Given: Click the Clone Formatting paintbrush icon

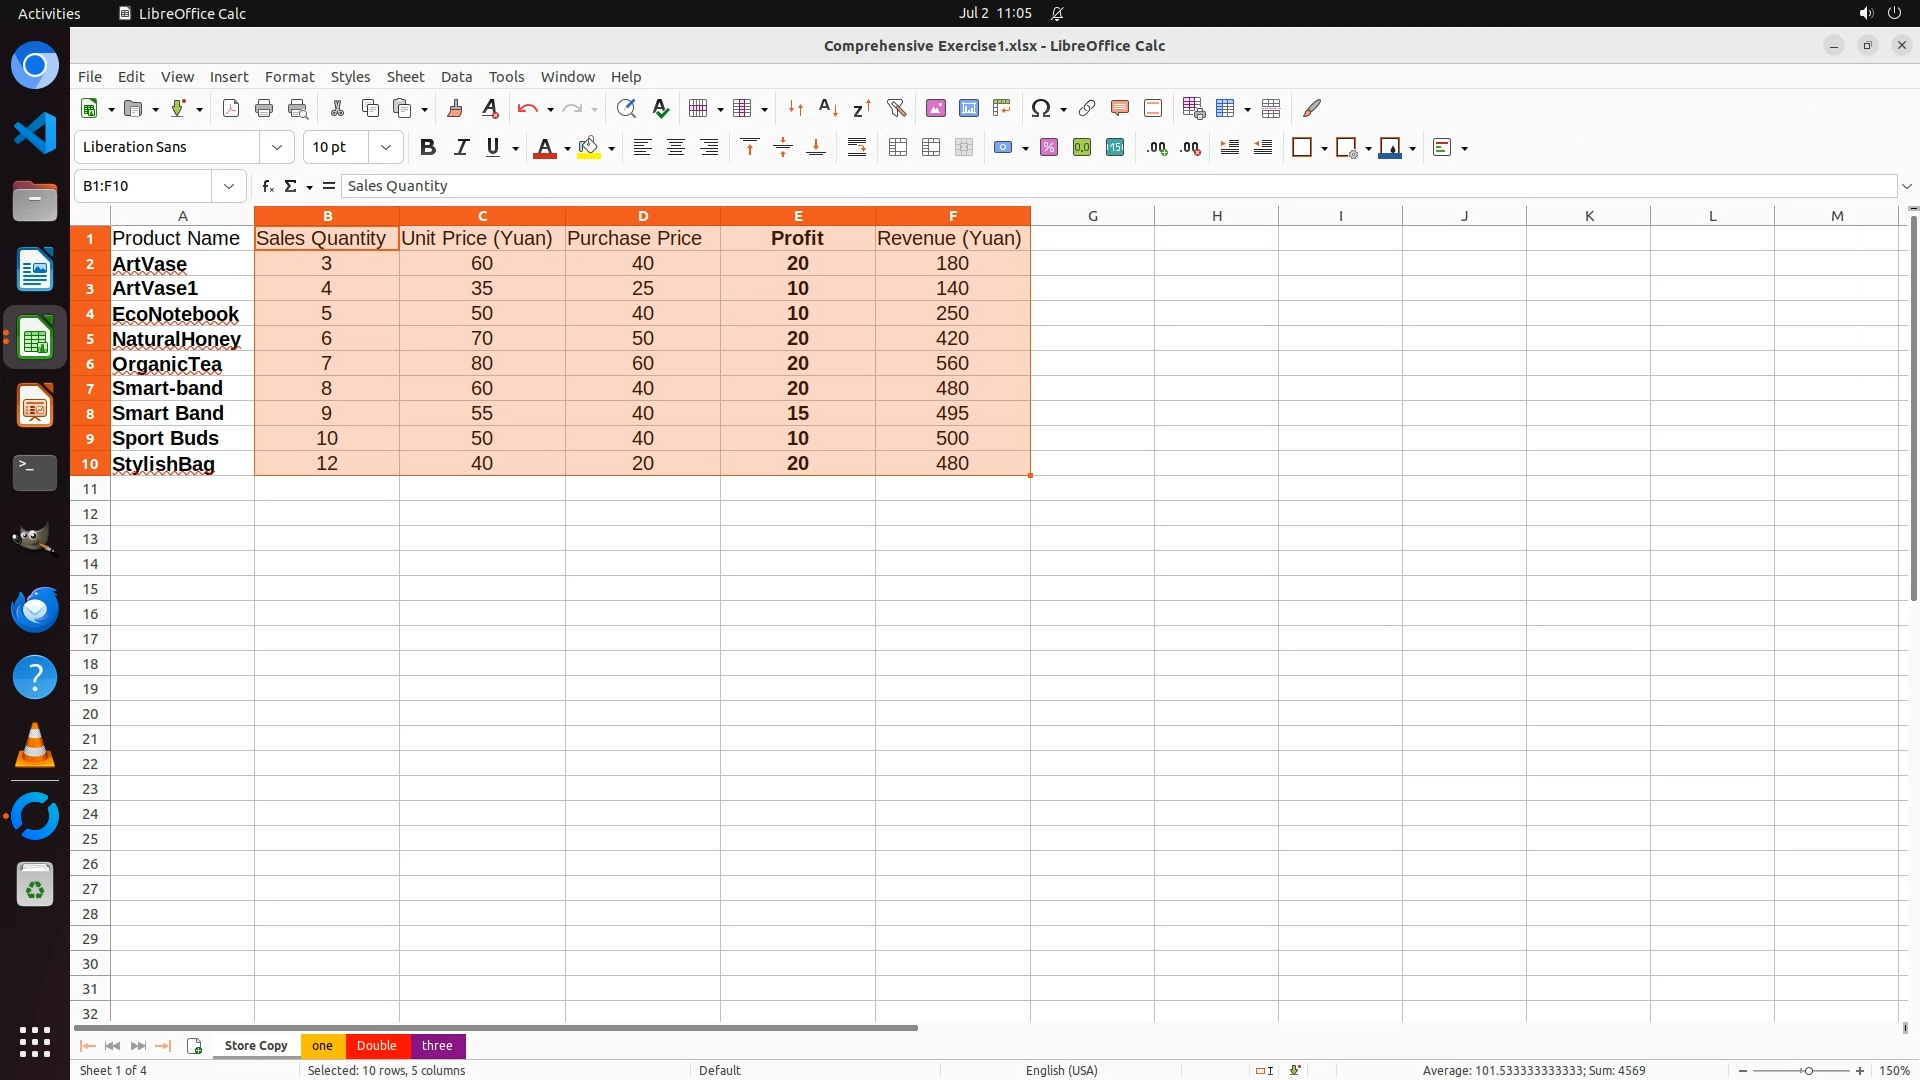Looking at the screenshot, I should (455, 108).
